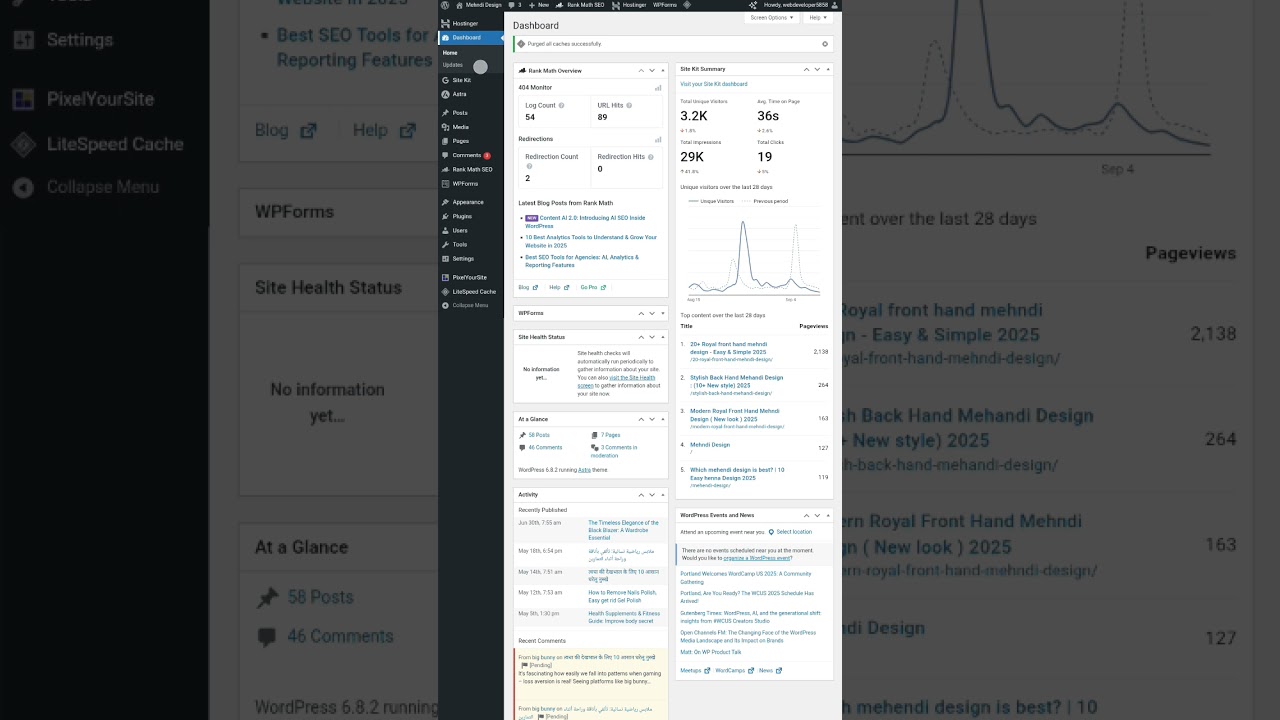Open the Screen Options dropdown
This screenshot has width=1280, height=720.
[772, 17]
